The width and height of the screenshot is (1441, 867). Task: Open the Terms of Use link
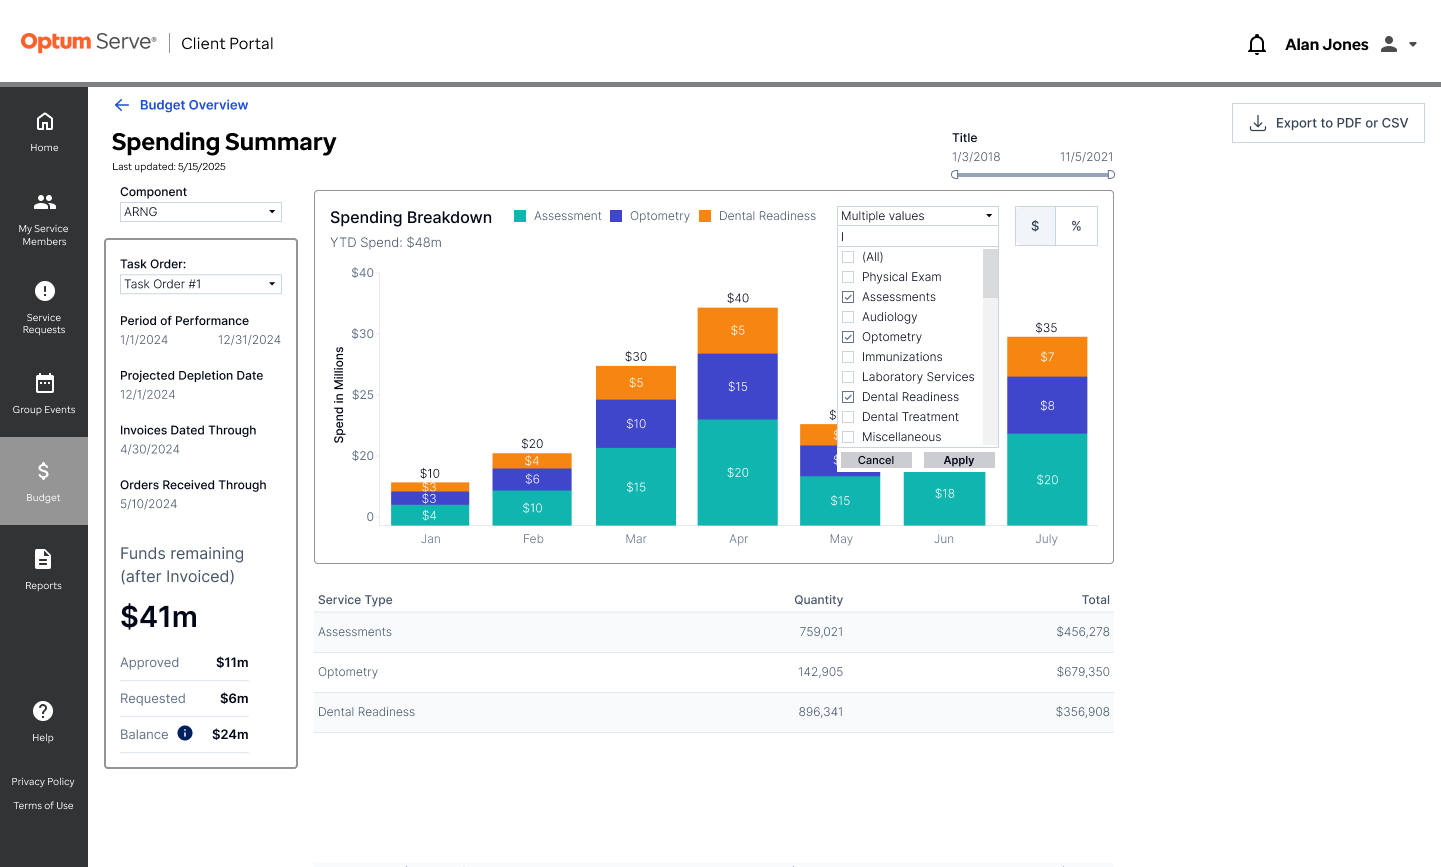click(x=43, y=806)
